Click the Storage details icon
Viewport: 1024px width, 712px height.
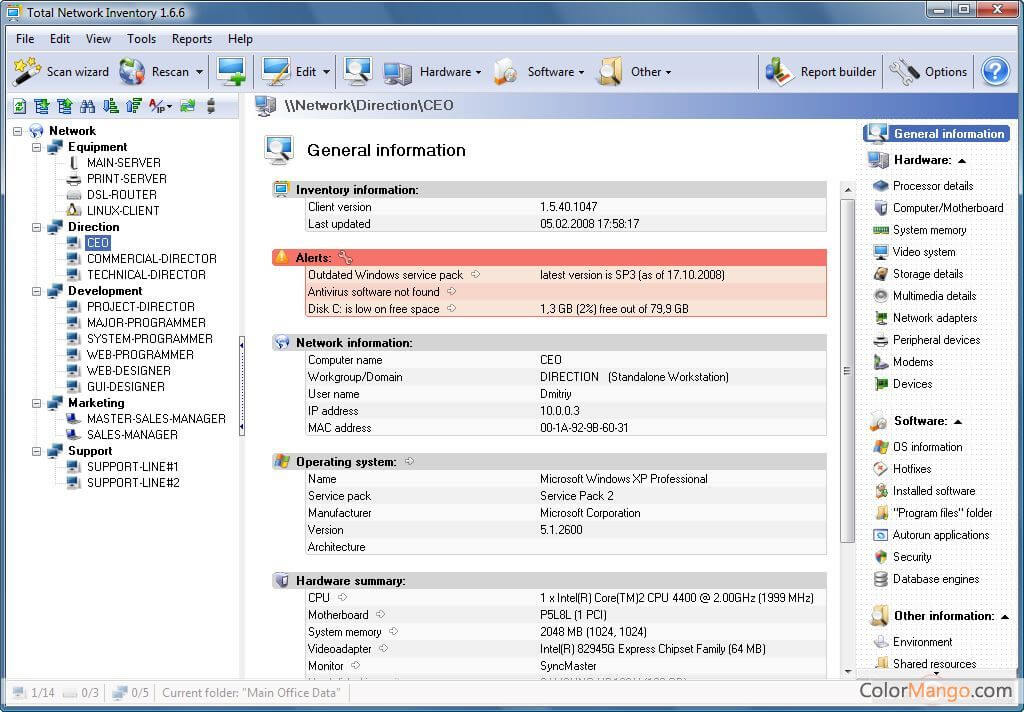click(x=881, y=274)
